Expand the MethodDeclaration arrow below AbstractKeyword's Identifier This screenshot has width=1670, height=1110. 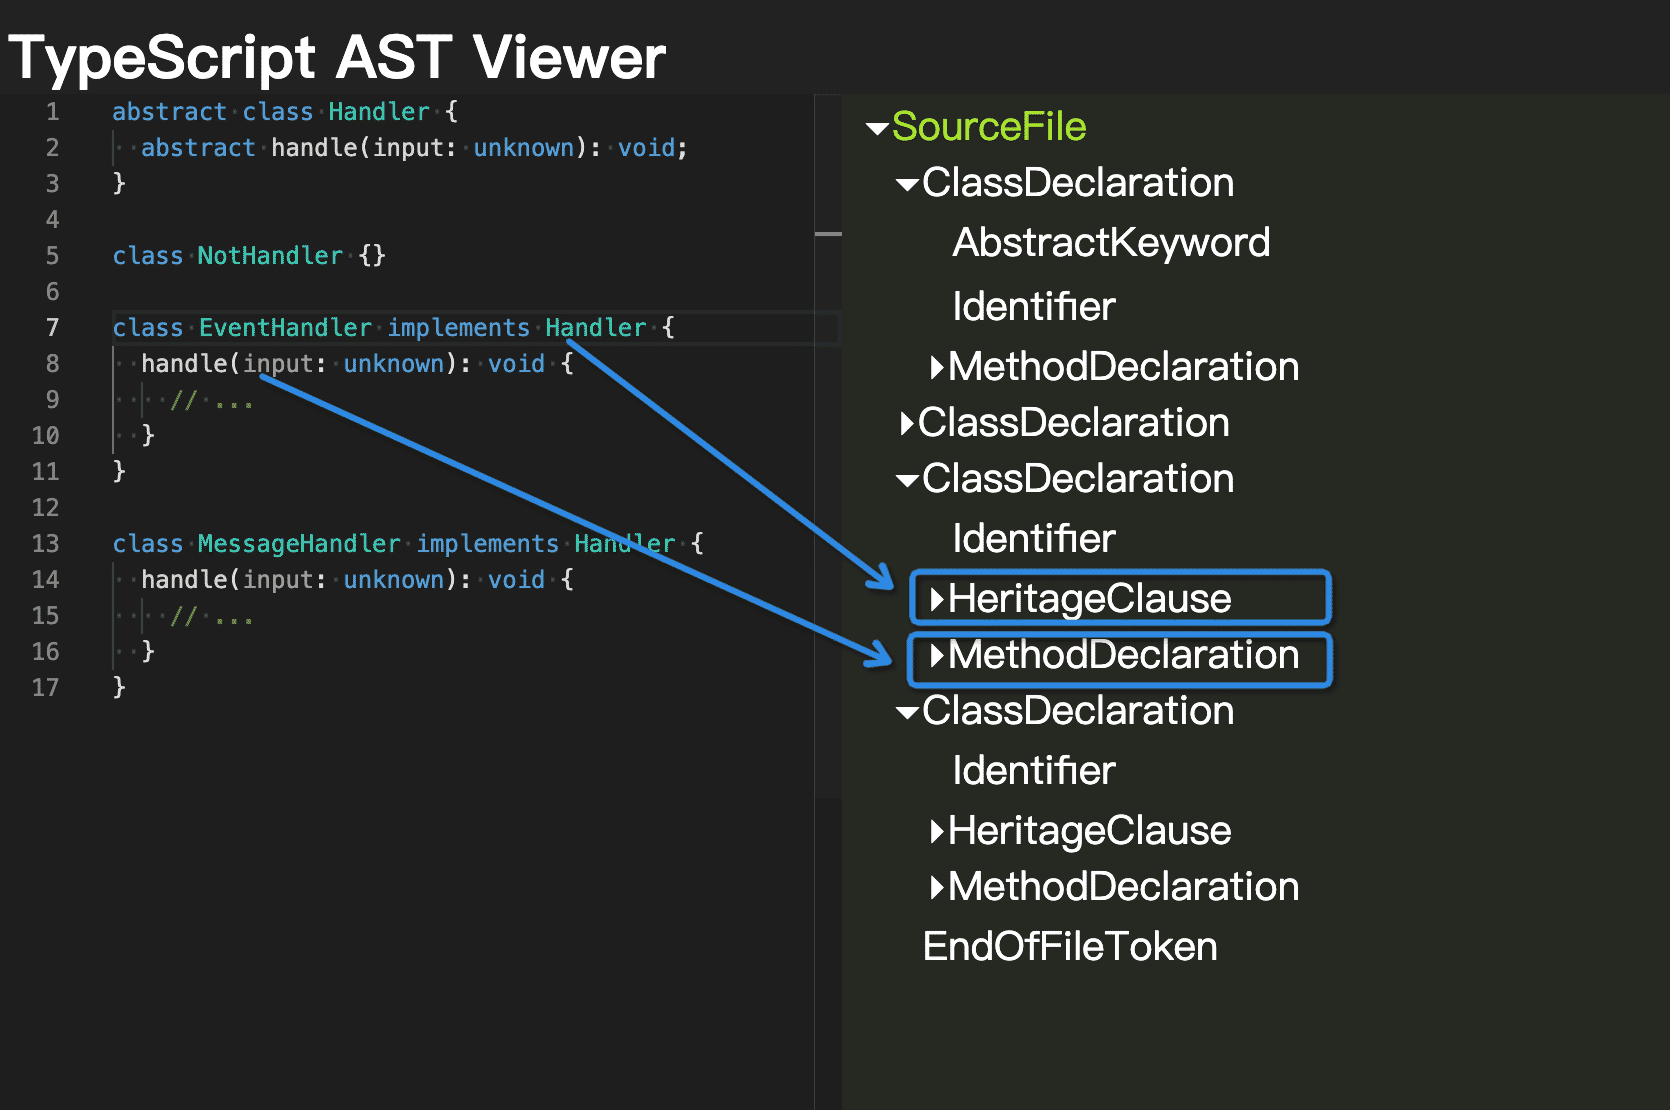point(936,368)
